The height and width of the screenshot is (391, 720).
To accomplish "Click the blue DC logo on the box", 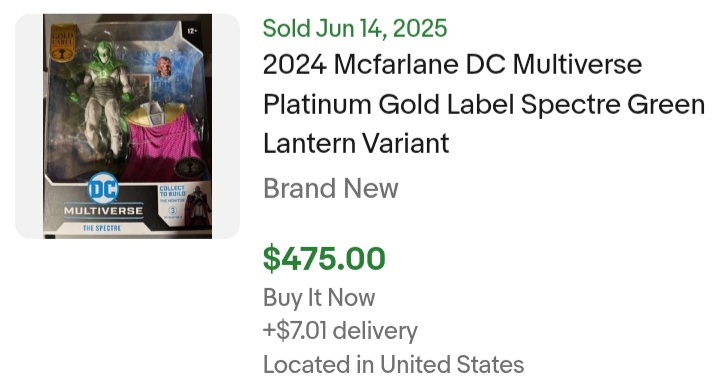I will pyautogui.click(x=103, y=188).
